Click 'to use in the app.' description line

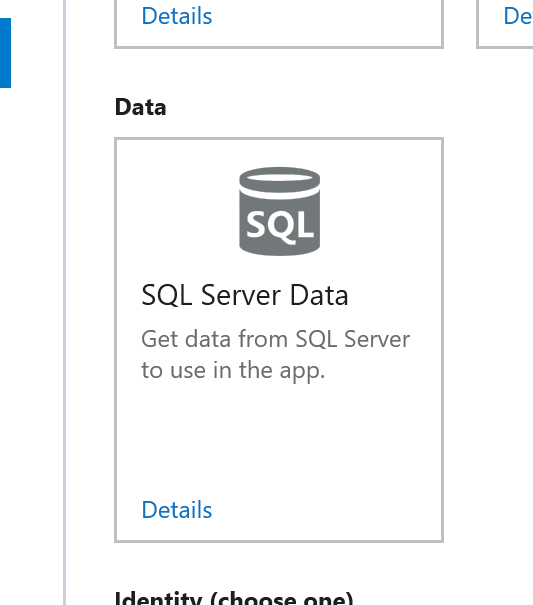[233, 371]
